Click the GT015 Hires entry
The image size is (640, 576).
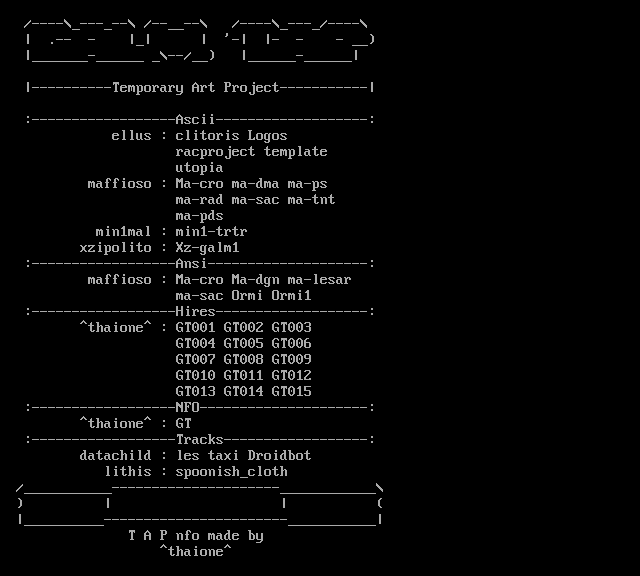(291, 392)
